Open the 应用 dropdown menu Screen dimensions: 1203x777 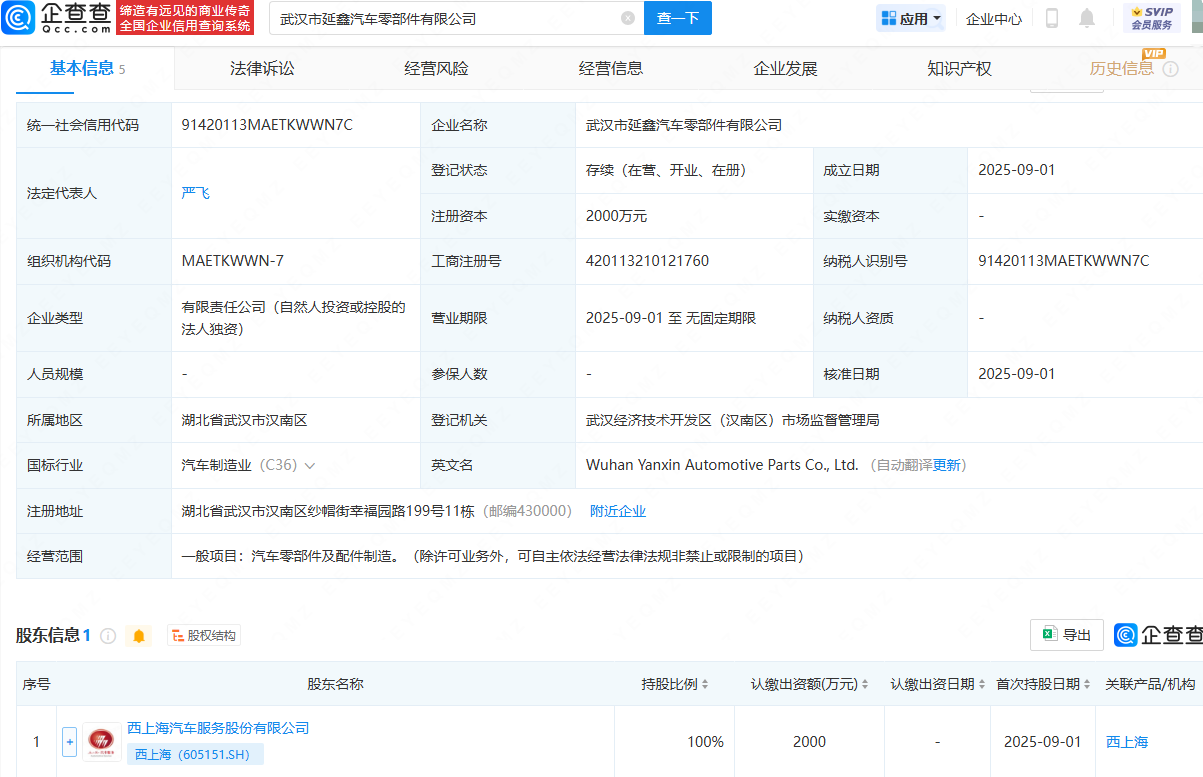[x=911, y=18]
